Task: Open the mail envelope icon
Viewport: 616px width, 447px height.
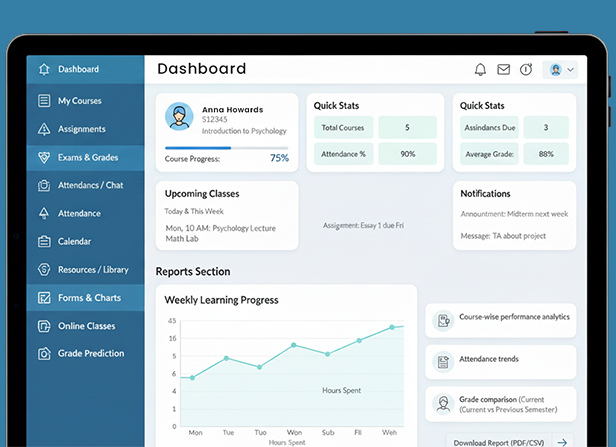Action: click(504, 70)
